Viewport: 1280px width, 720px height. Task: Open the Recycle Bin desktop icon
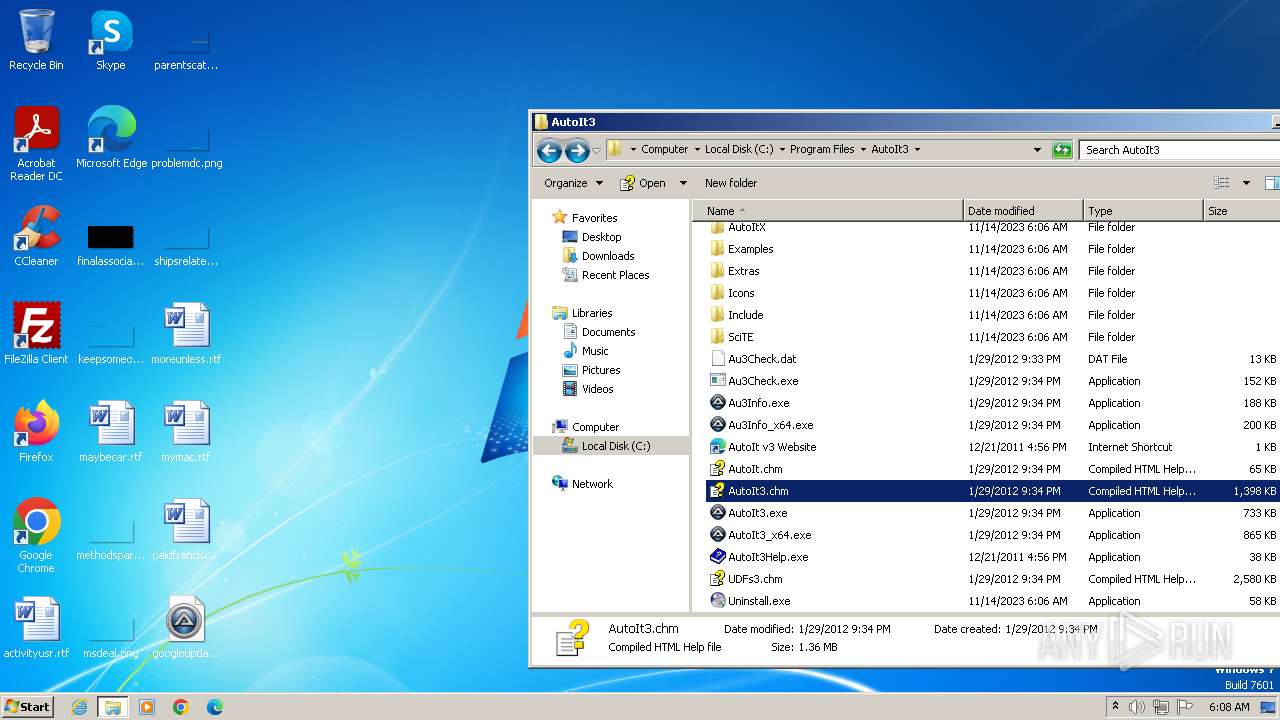coord(36,40)
